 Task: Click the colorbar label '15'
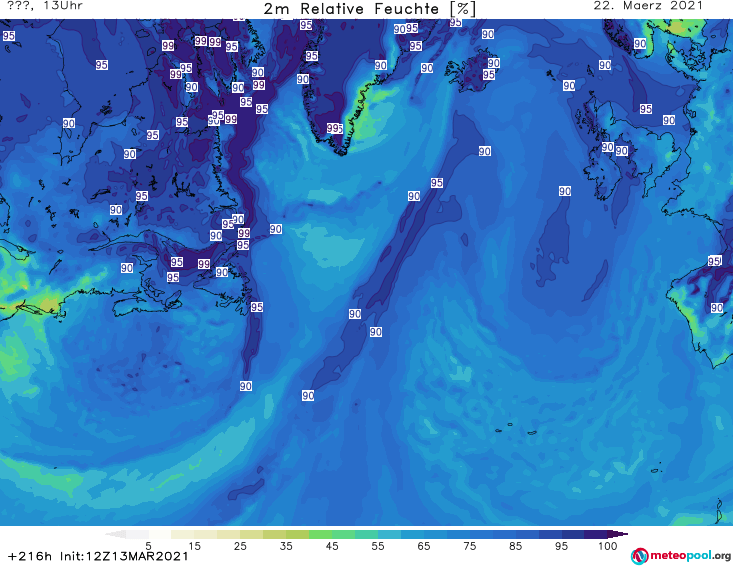click(x=194, y=545)
